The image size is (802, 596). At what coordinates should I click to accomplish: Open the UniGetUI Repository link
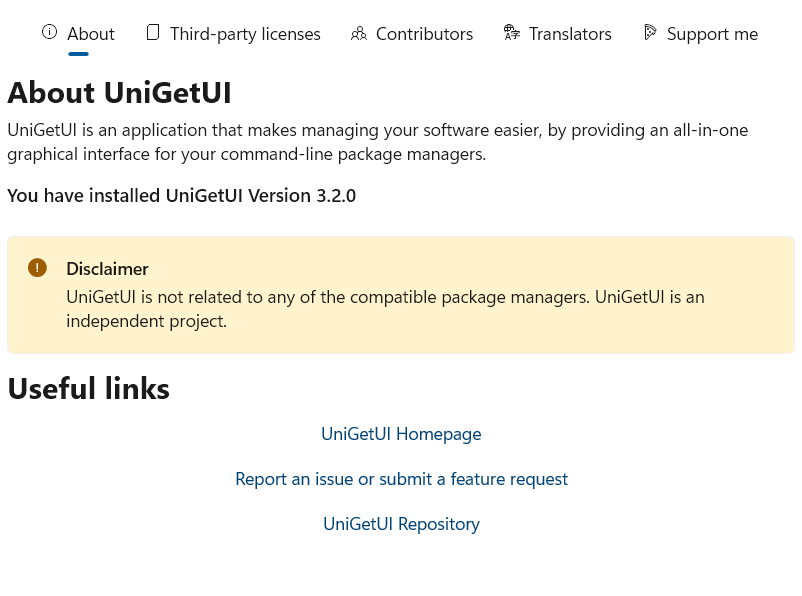pos(401,523)
